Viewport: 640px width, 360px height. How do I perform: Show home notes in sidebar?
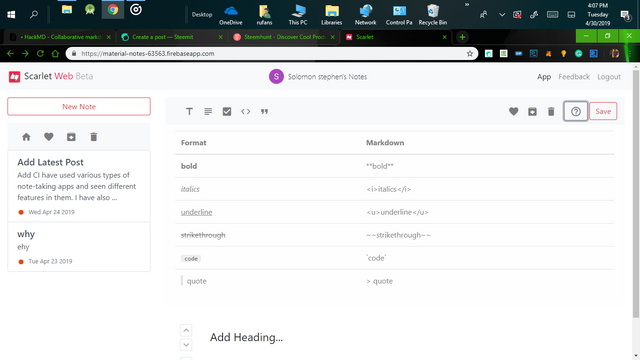pyautogui.click(x=26, y=137)
